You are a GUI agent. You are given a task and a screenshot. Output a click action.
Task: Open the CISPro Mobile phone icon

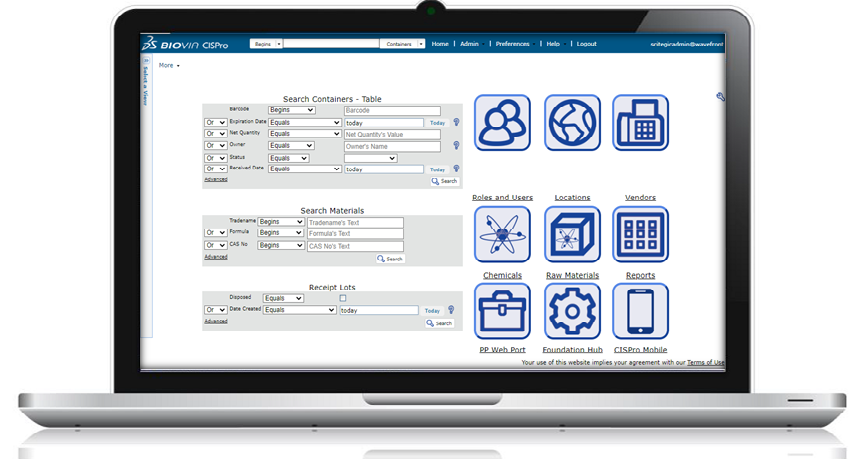640,311
